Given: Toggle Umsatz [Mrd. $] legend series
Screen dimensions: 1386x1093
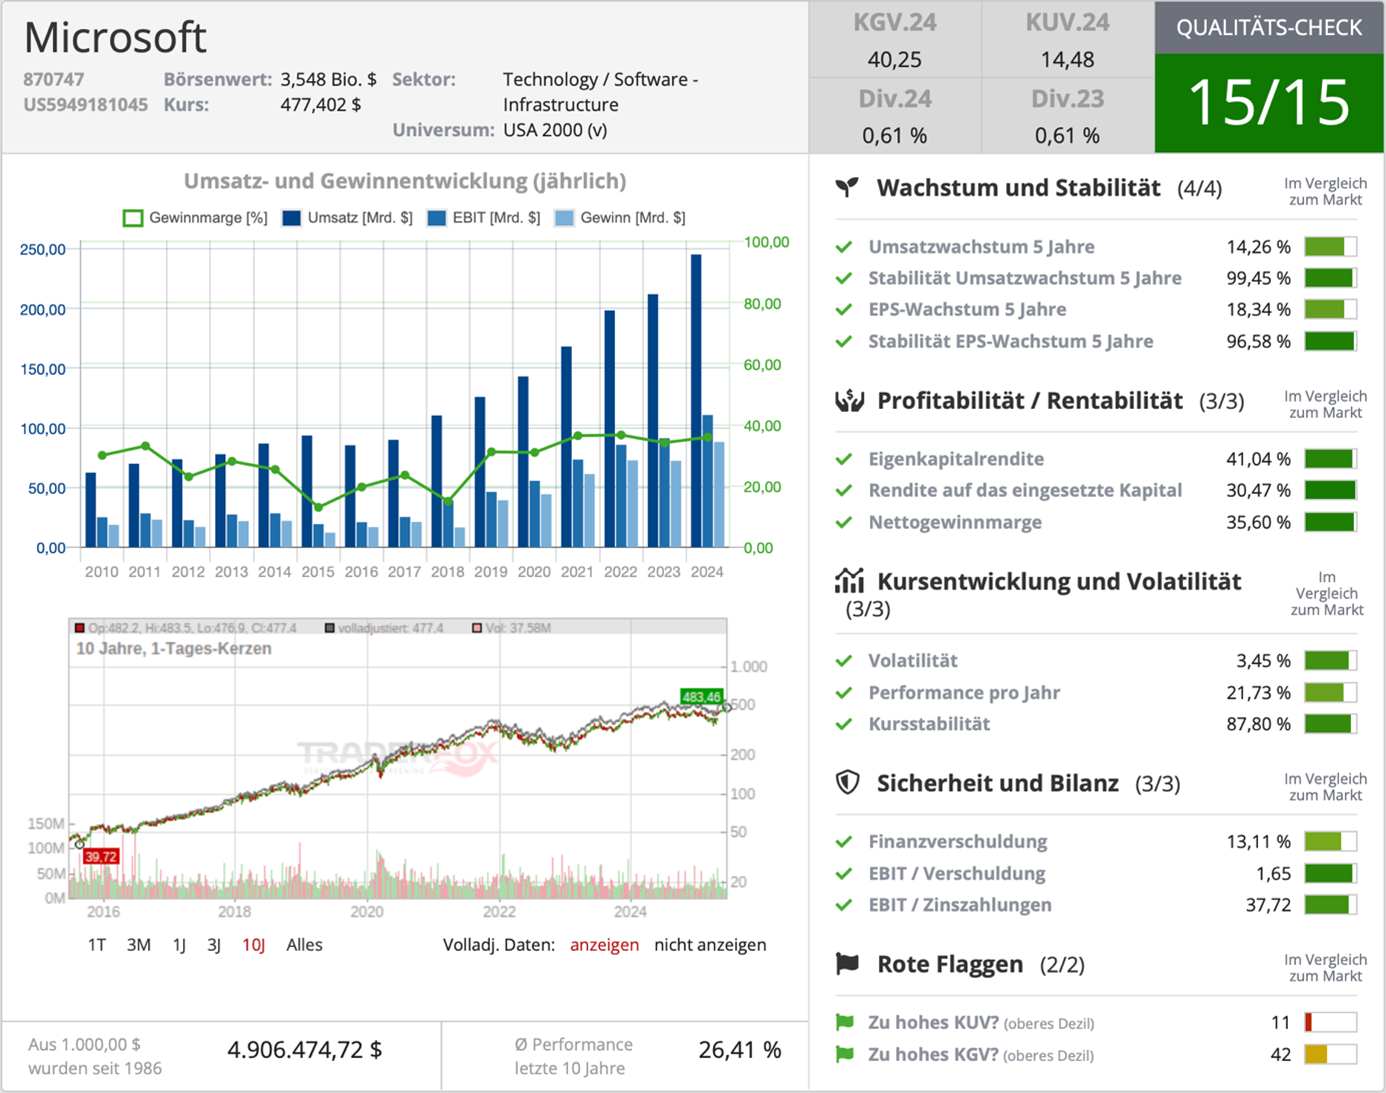Looking at the screenshot, I should 347,218.
